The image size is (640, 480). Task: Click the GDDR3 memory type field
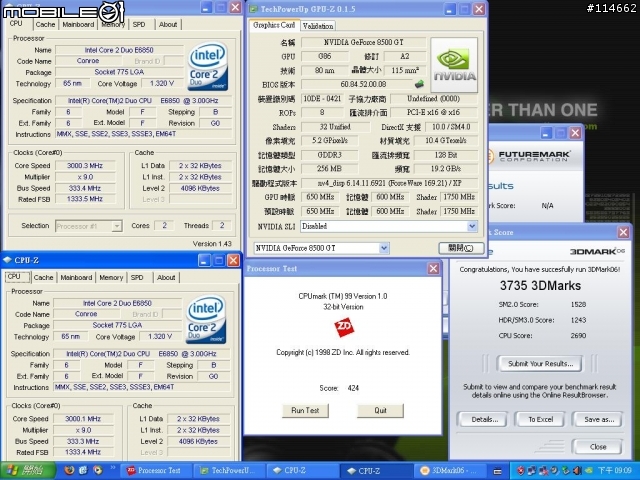coord(329,156)
